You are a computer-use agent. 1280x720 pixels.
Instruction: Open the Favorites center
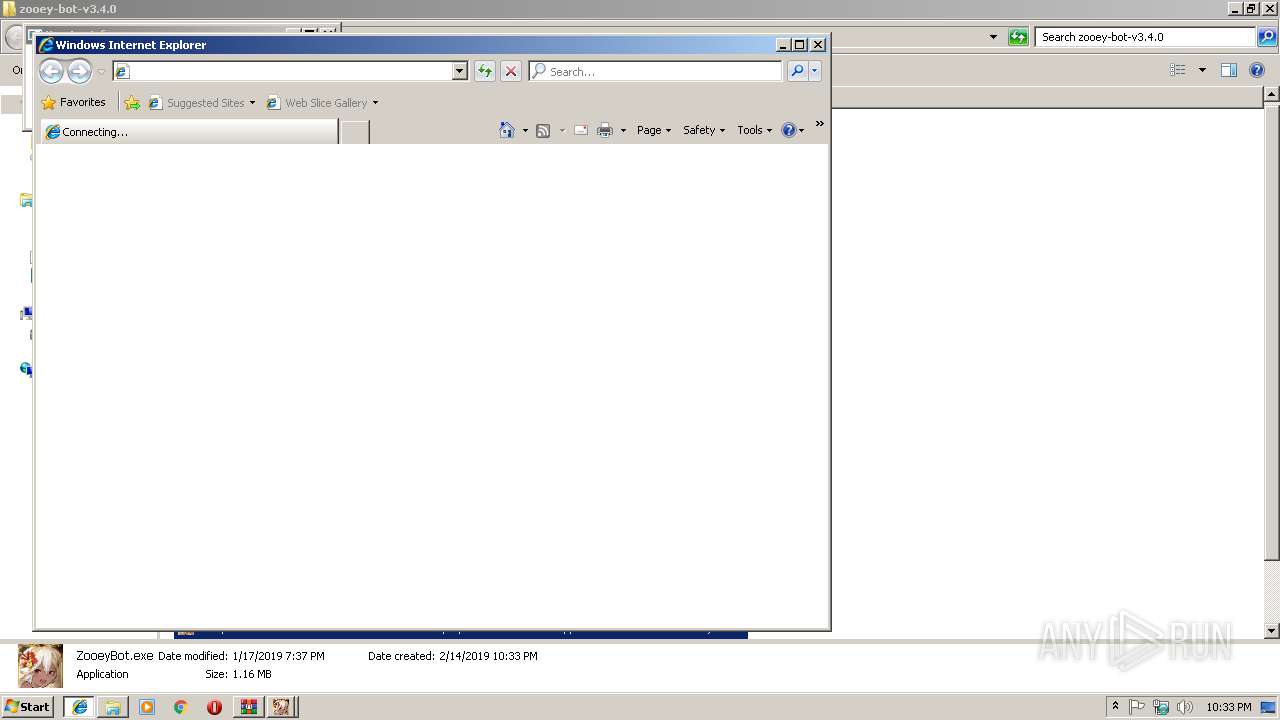(73, 102)
